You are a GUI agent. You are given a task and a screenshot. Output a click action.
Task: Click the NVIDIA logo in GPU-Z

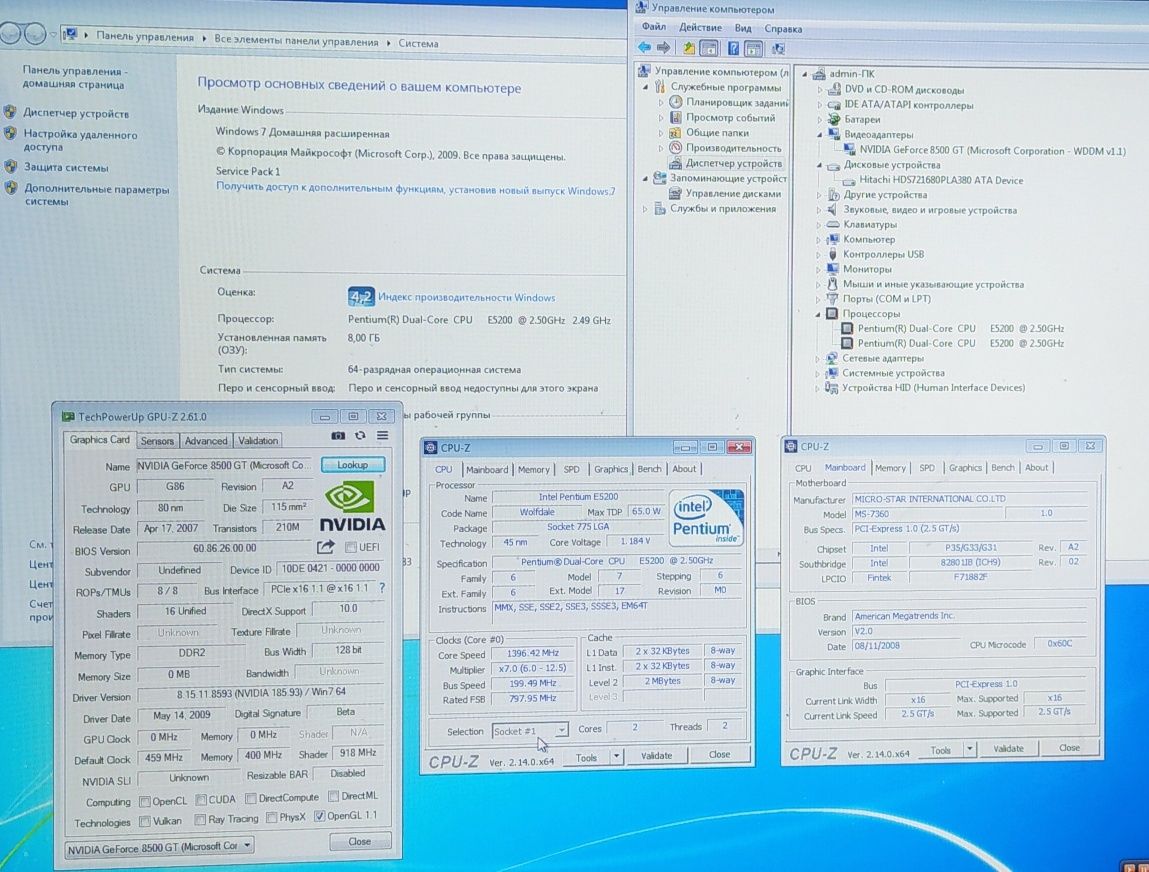(x=352, y=506)
